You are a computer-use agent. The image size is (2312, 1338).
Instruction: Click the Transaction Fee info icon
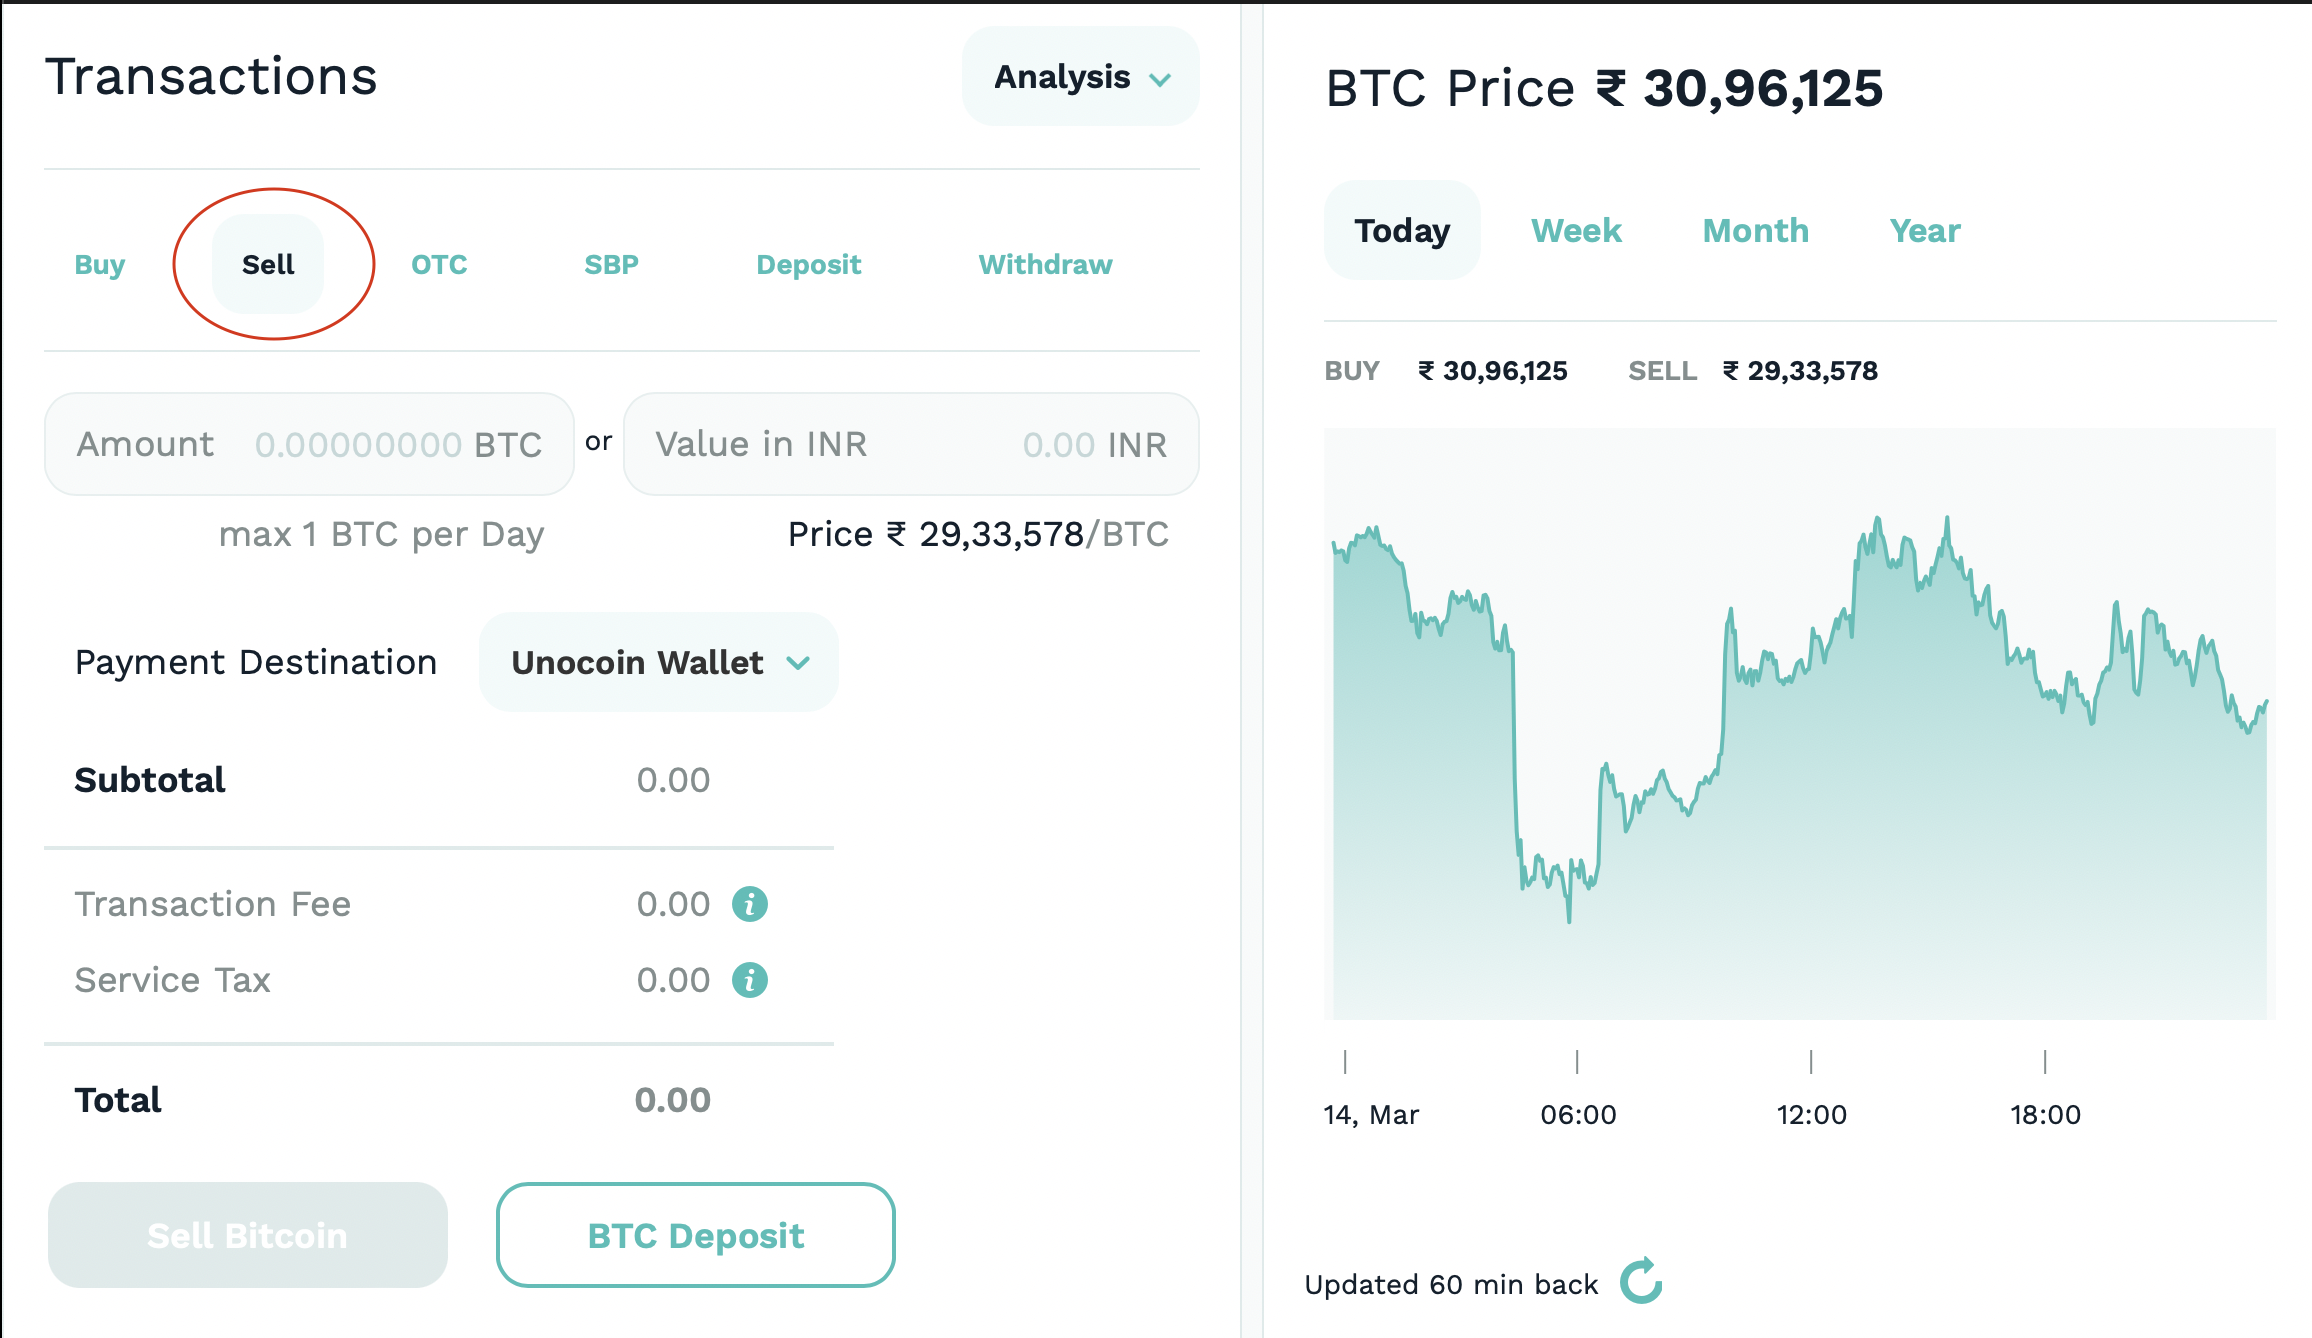click(x=749, y=904)
